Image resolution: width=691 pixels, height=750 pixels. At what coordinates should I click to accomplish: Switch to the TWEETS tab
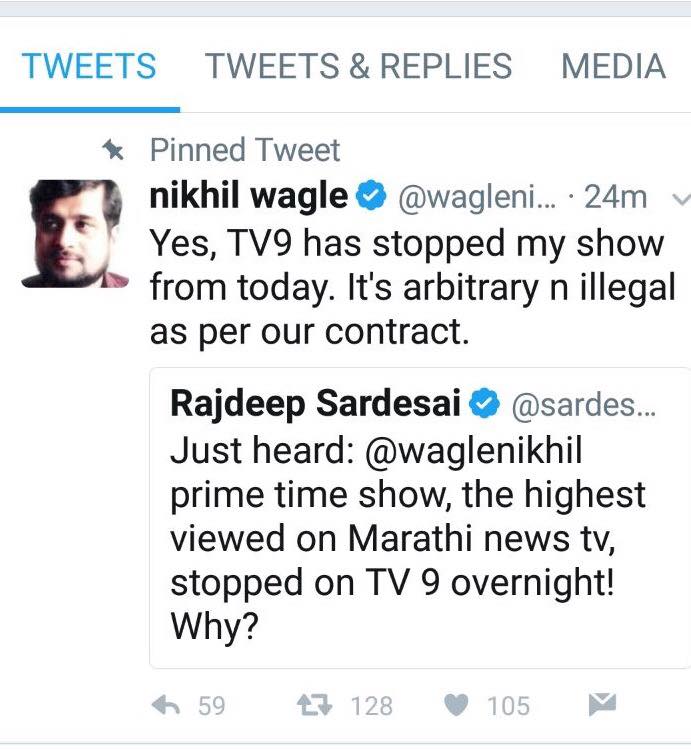[89, 67]
